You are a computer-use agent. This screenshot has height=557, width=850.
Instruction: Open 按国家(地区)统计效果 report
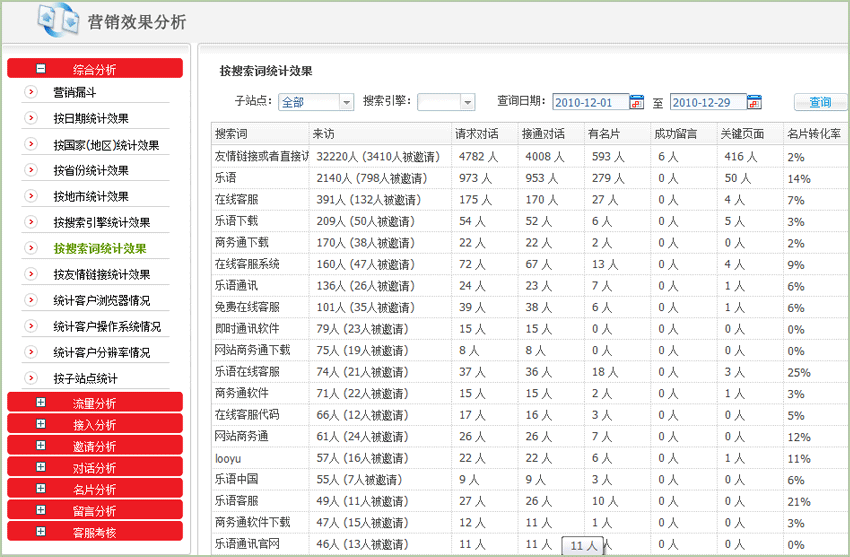(x=106, y=145)
